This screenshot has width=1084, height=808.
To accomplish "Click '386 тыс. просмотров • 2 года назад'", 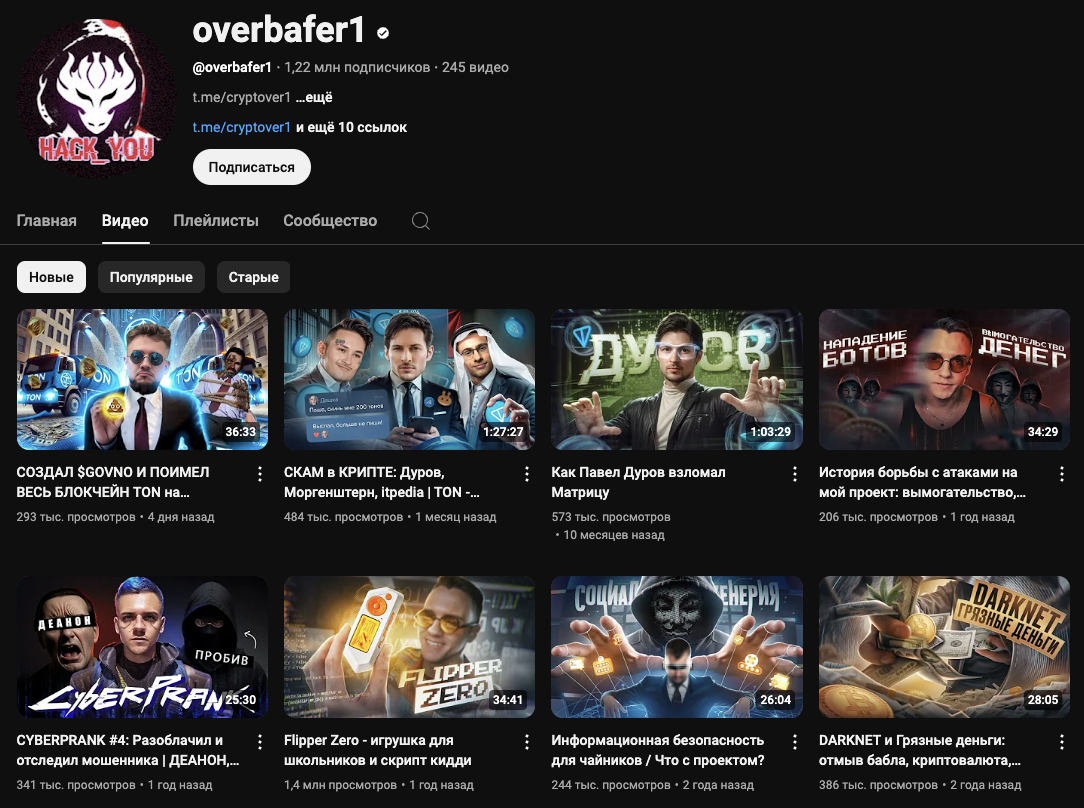I will [920, 785].
